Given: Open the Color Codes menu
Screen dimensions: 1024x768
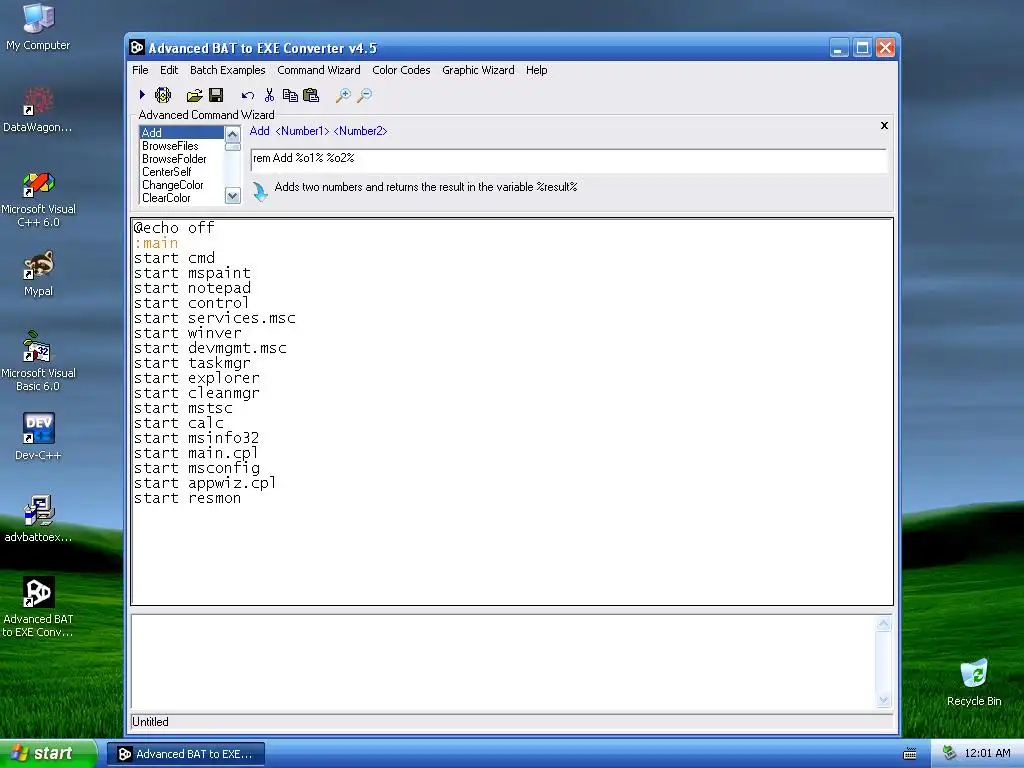Looking at the screenshot, I should click(x=401, y=70).
